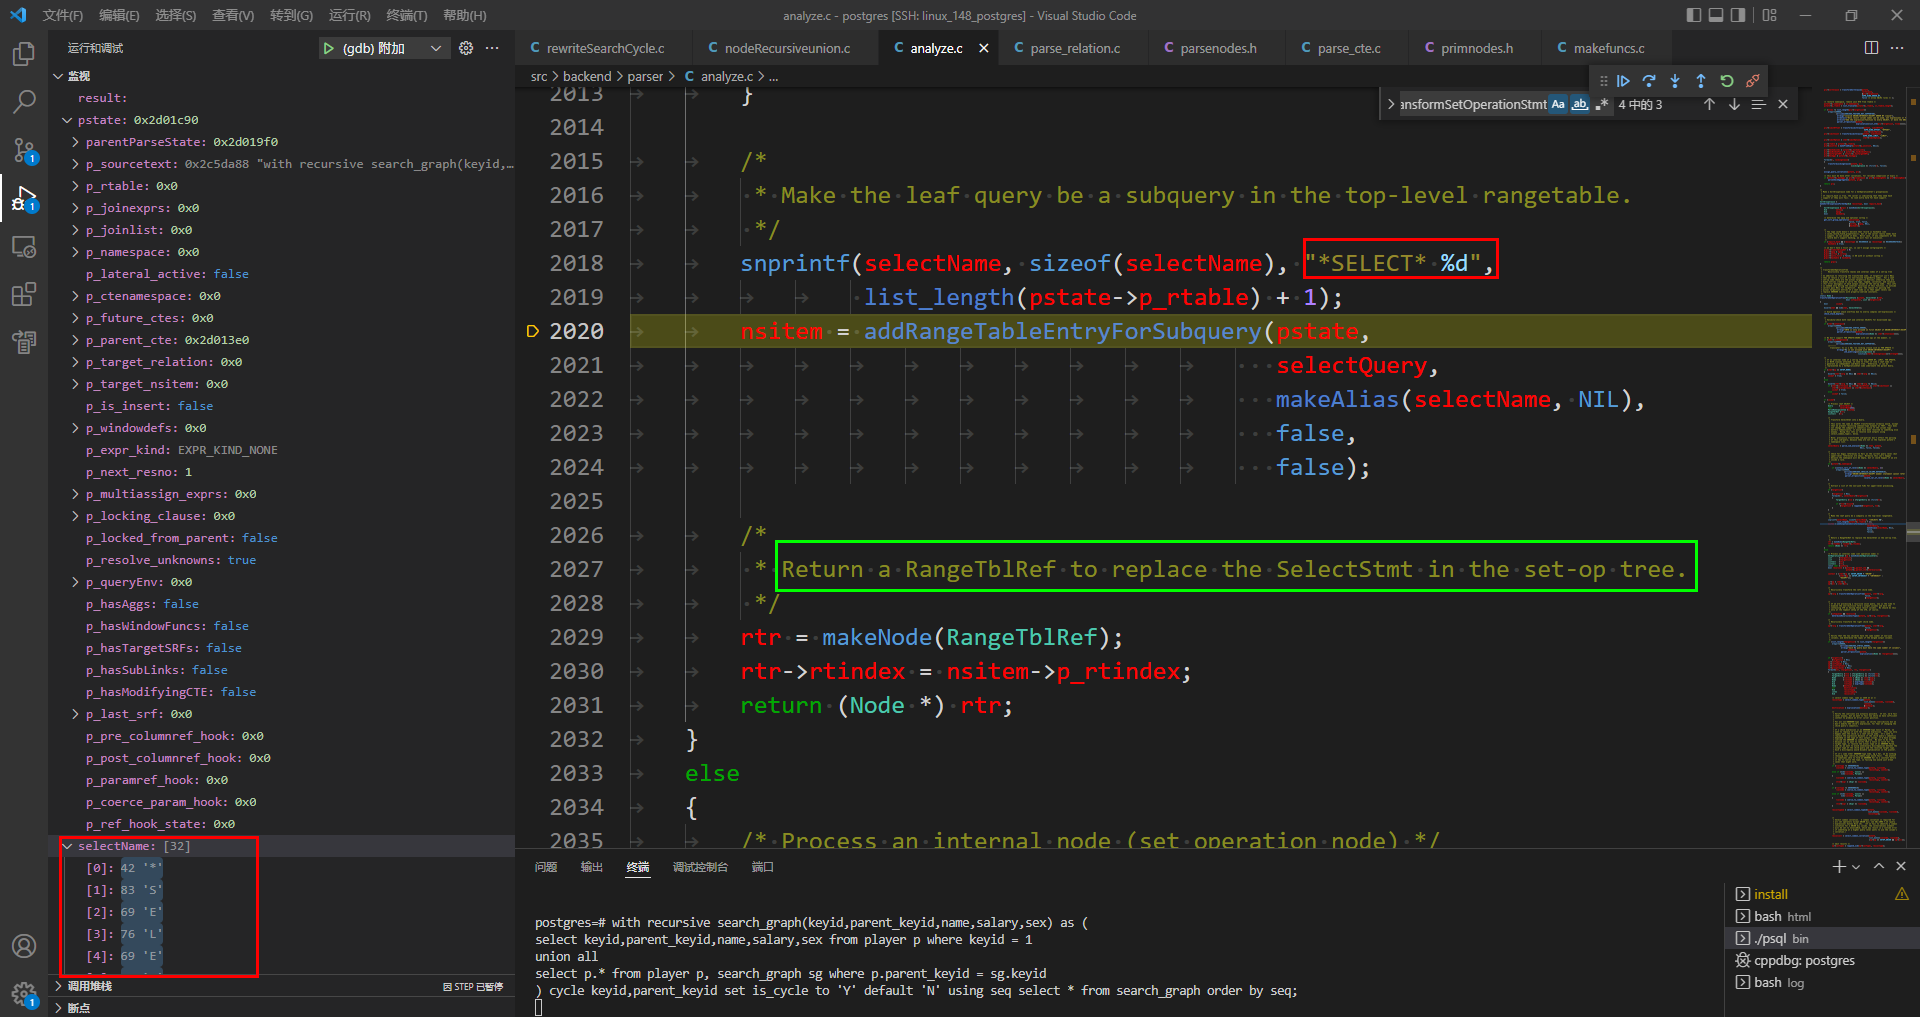
Task: Toggle Match Case in find widget
Action: pos(1558,104)
